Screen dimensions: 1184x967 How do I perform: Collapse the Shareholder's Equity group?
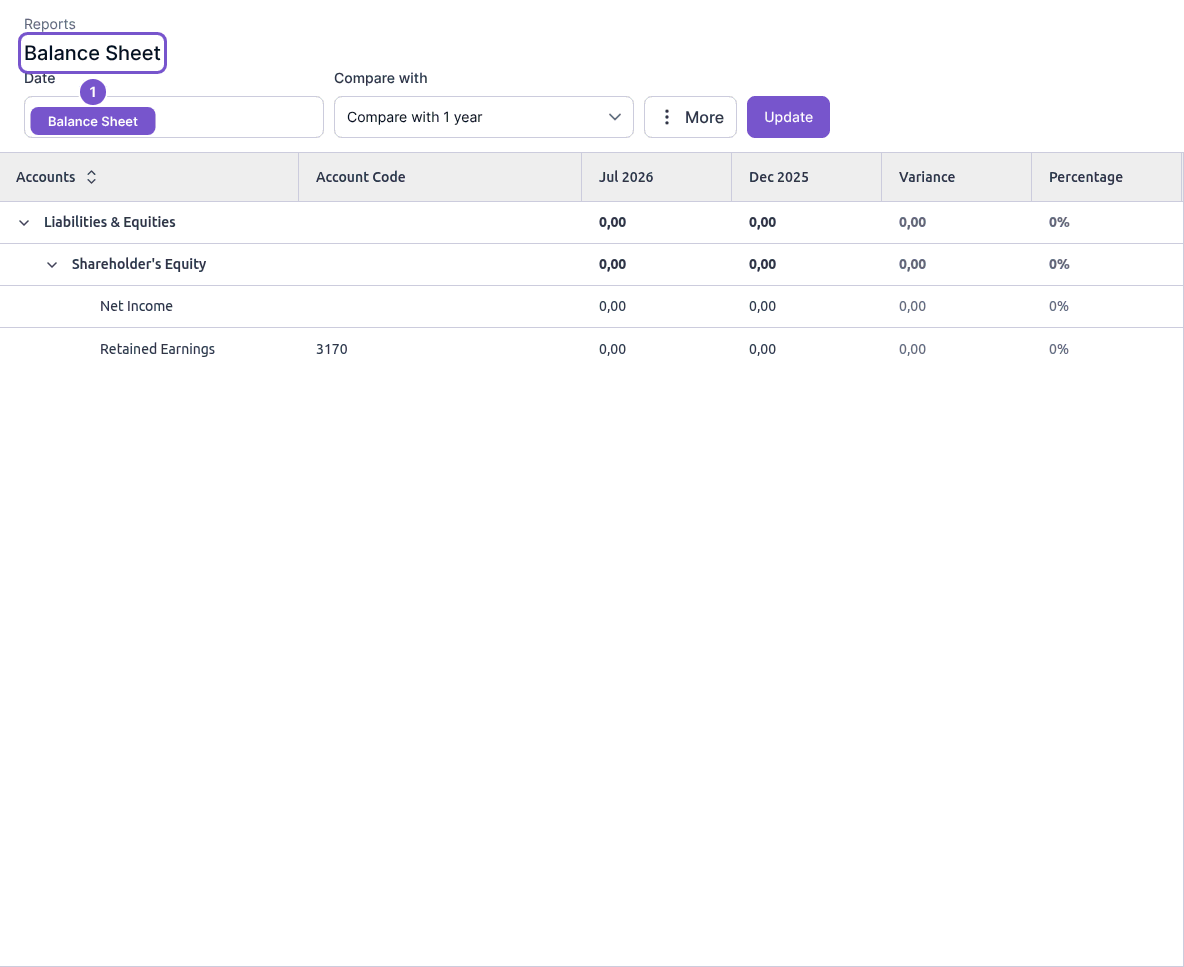pyautogui.click(x=52, y=265)
